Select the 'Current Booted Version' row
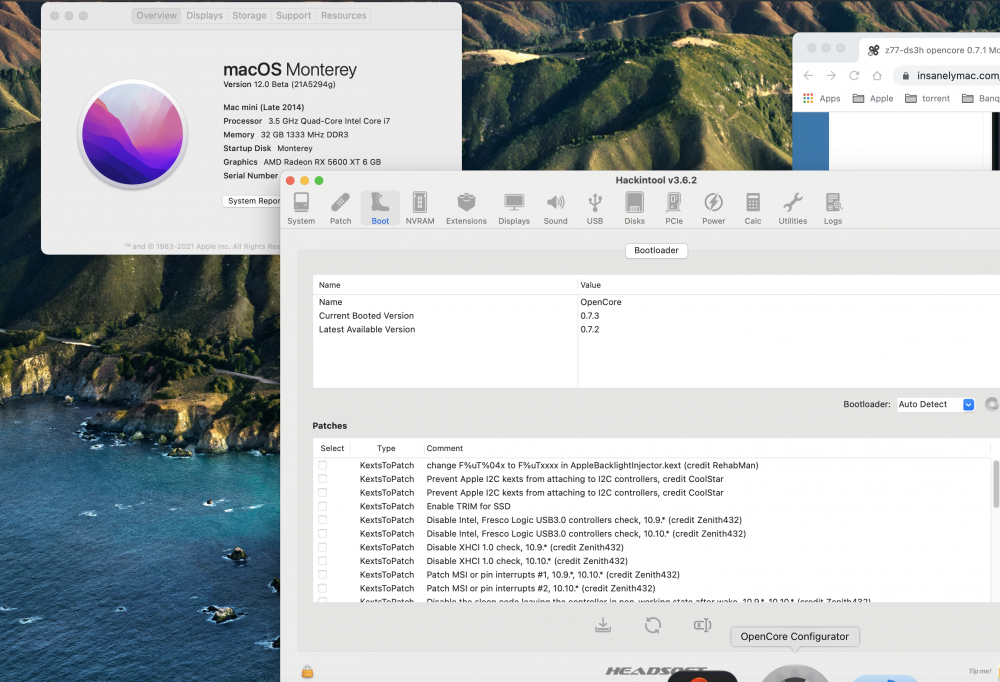This screenshot has width=1000, height=682. pyautogui.click(x=656, y=316)
